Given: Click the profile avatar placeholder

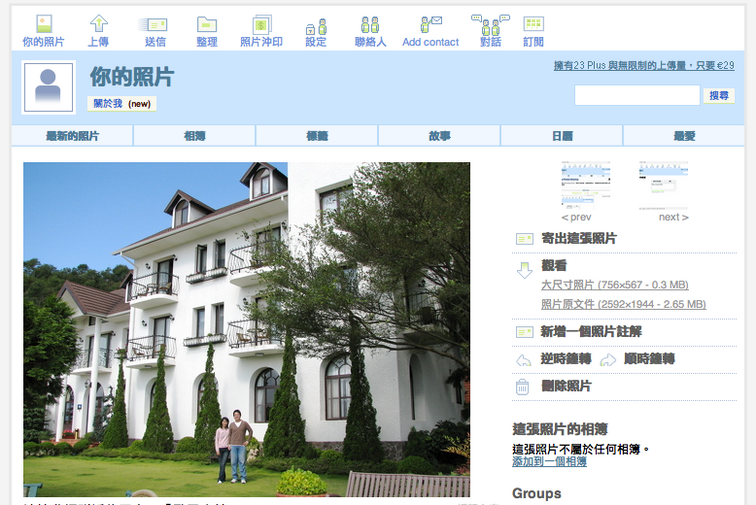Looking at the screenshot, I should 49,87.
